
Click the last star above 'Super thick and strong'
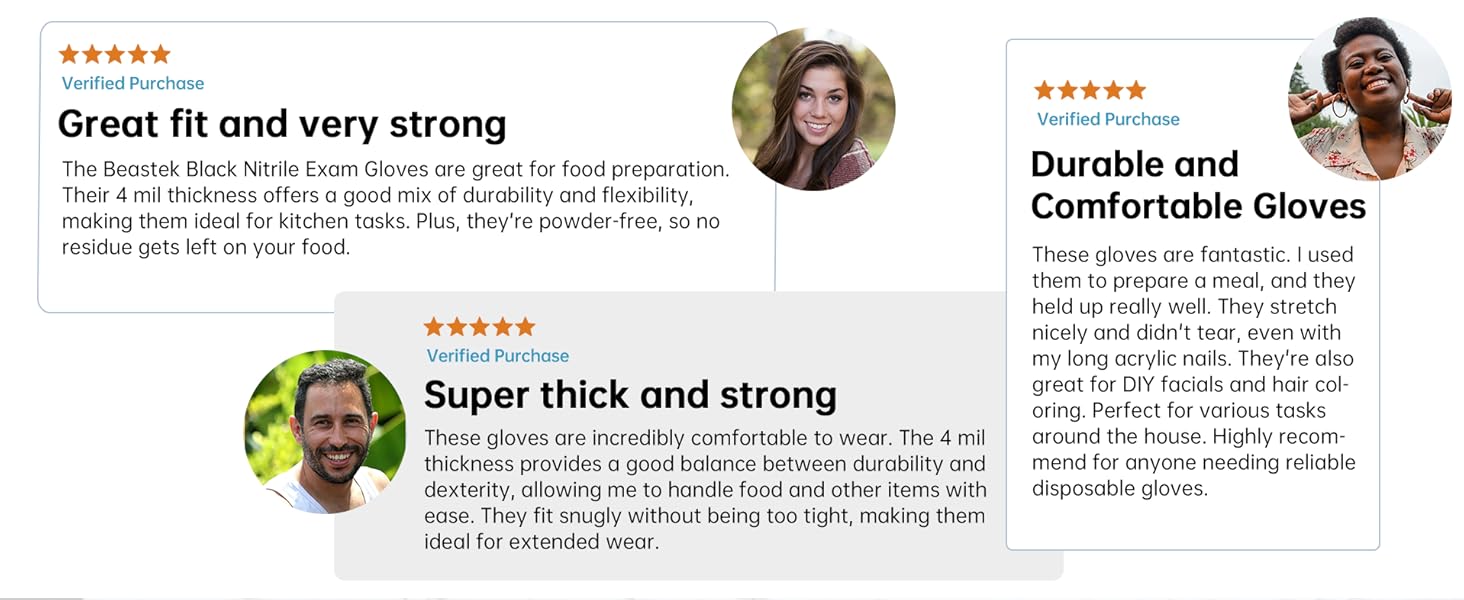[525, 327]
